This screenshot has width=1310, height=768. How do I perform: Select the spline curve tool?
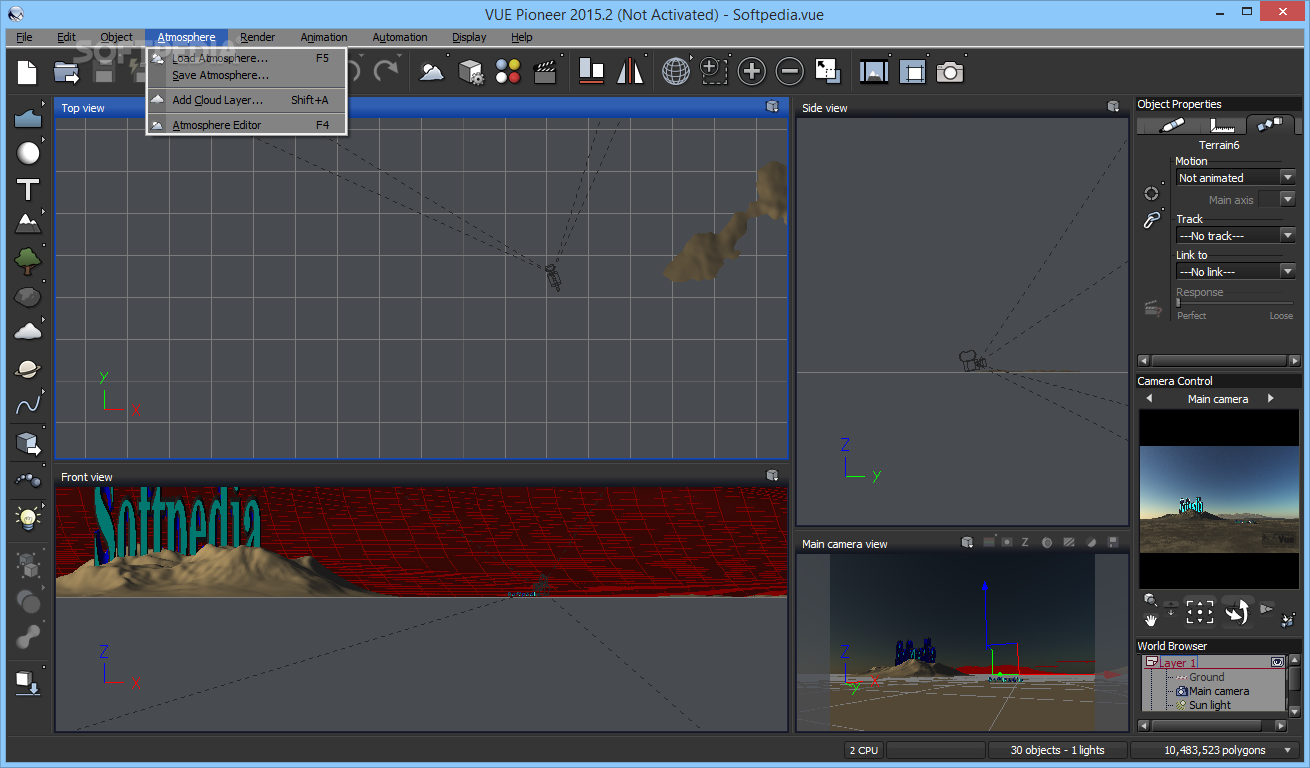click(x=28, y=405)
